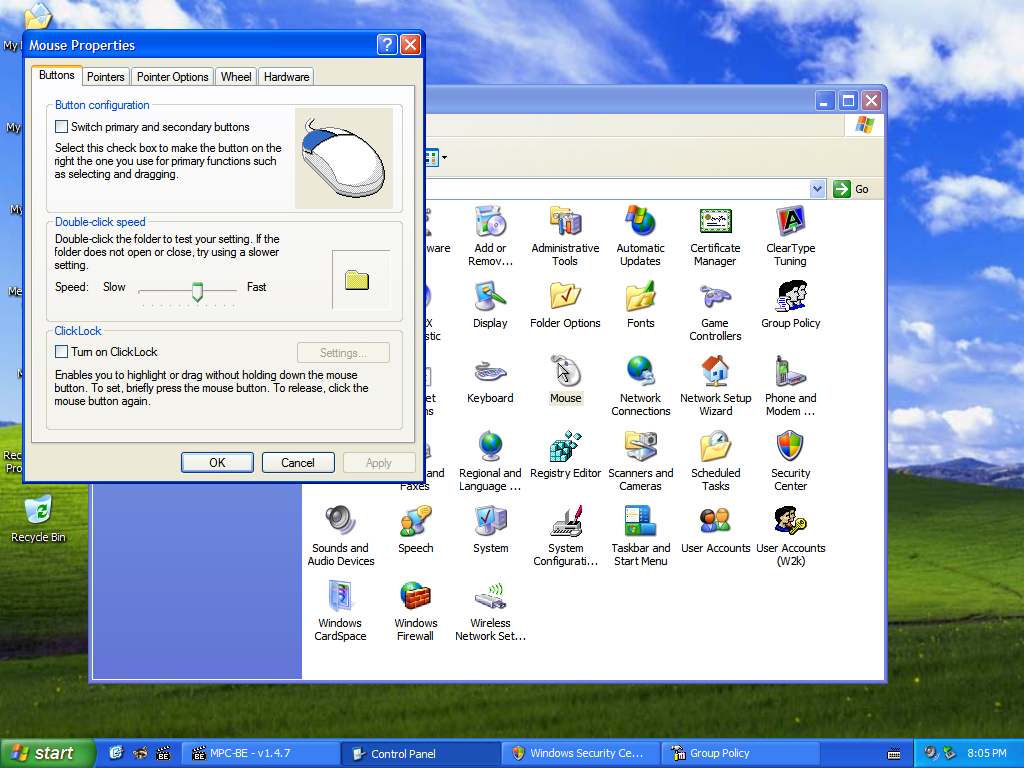Open the ClearType Tuning icon

click(x=790, y=222)
